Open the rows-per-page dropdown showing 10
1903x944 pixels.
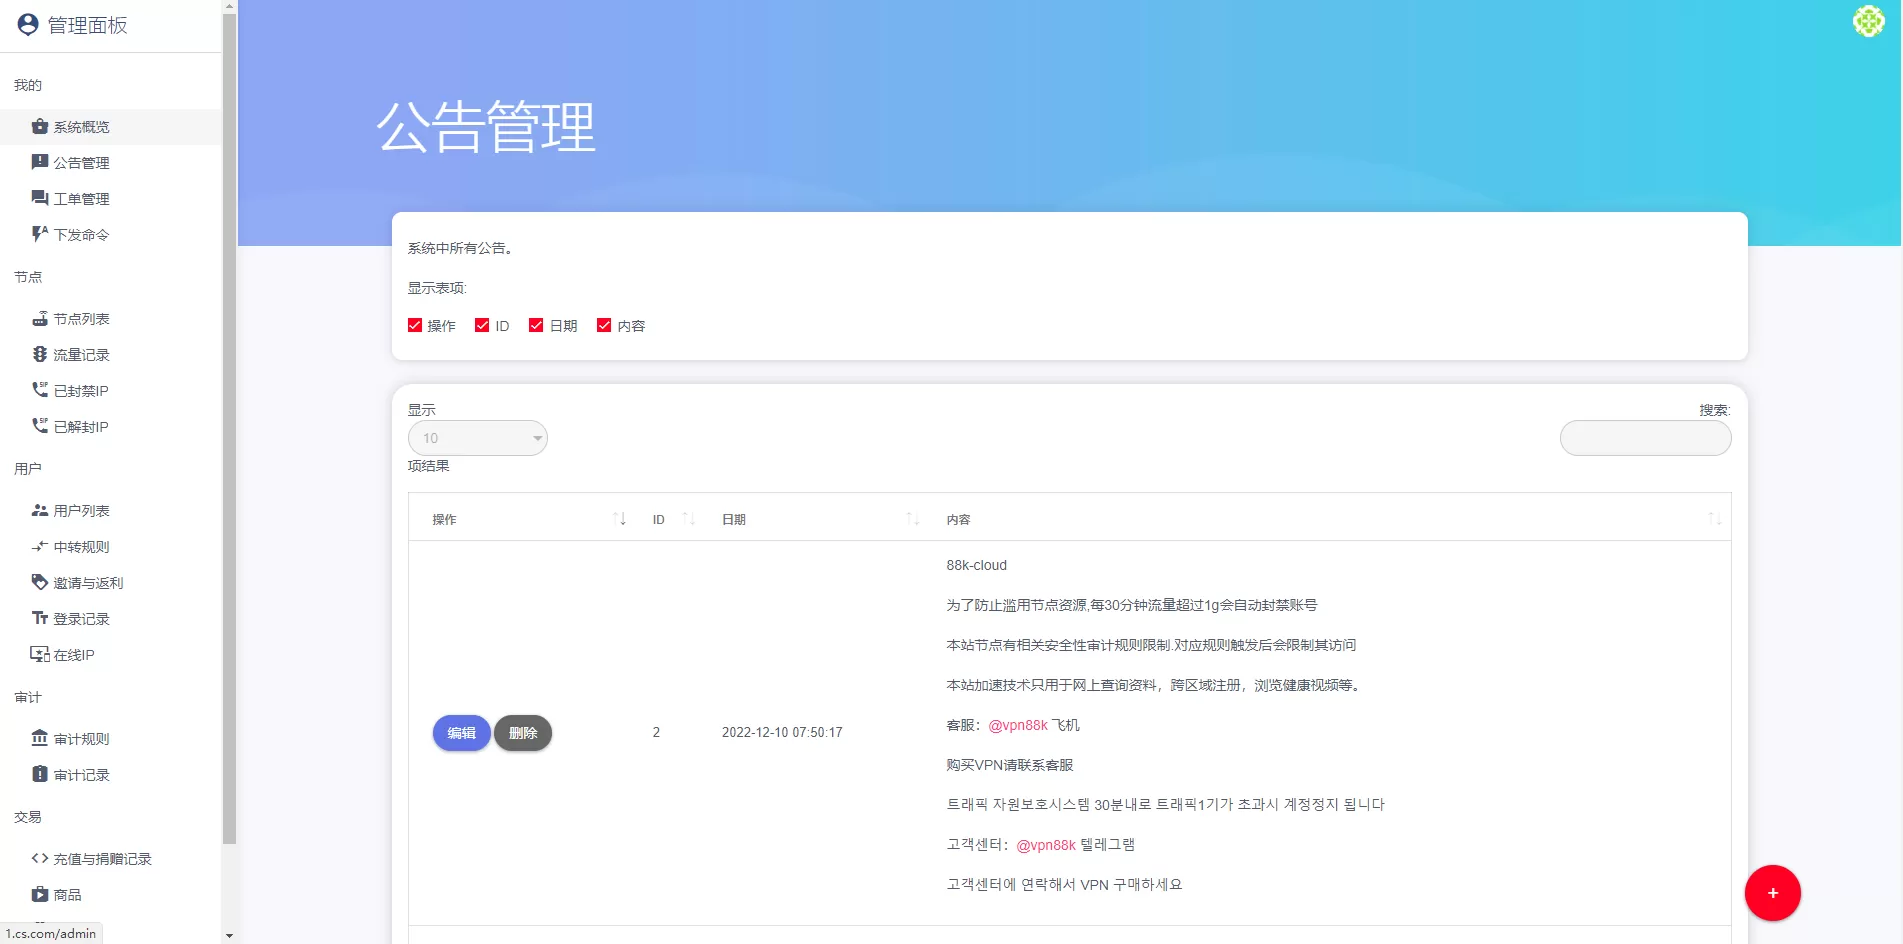coord(478,438)
